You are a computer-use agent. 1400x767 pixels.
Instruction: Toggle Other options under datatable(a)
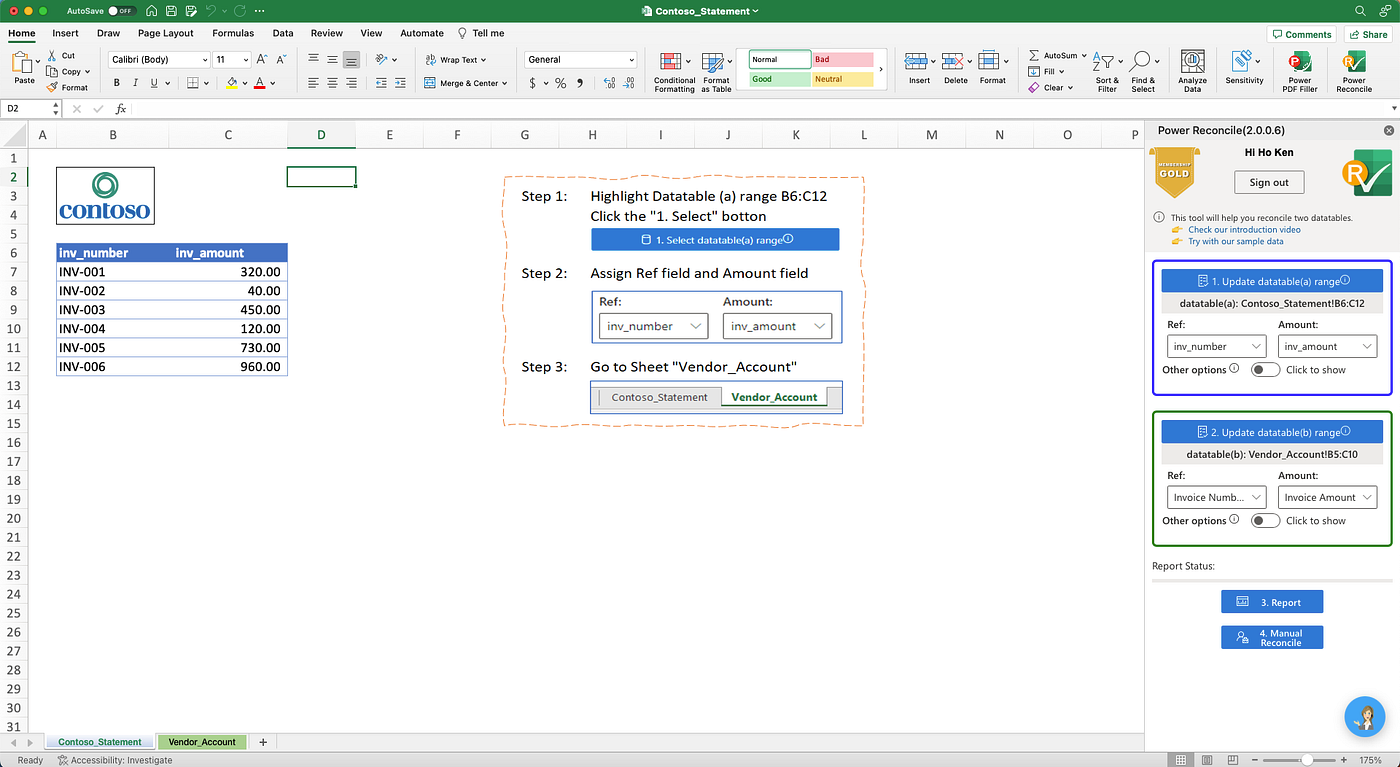(x=1265, y=370)
